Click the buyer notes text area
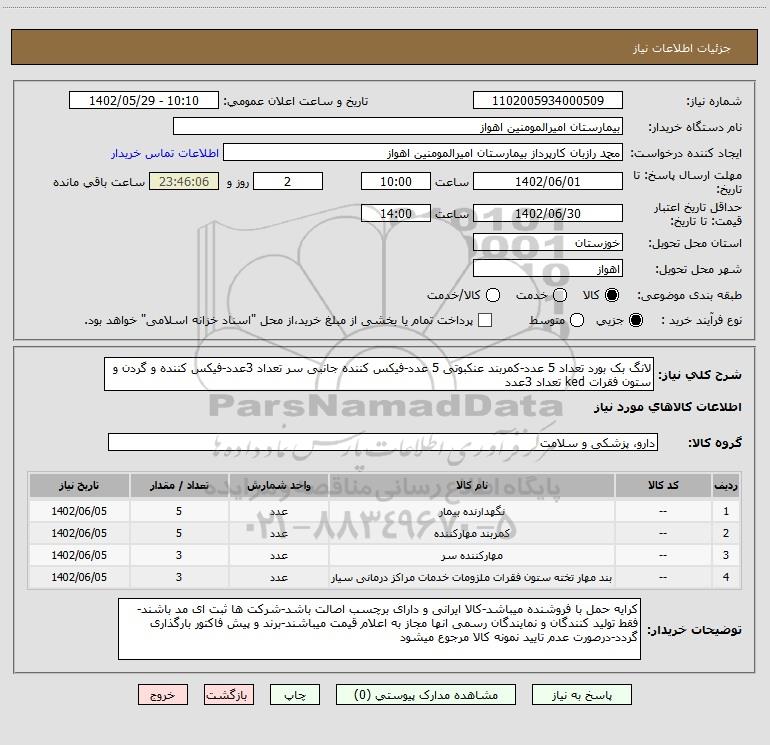 380,629
